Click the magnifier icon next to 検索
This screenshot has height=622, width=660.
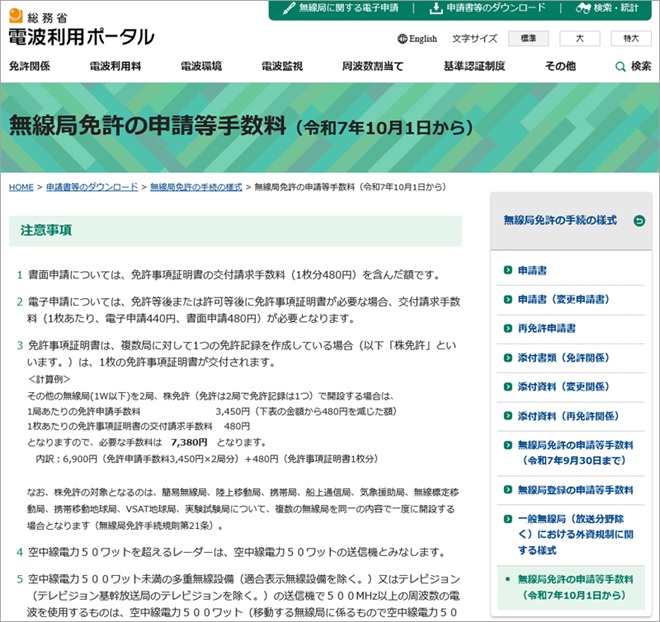[621, 66]
